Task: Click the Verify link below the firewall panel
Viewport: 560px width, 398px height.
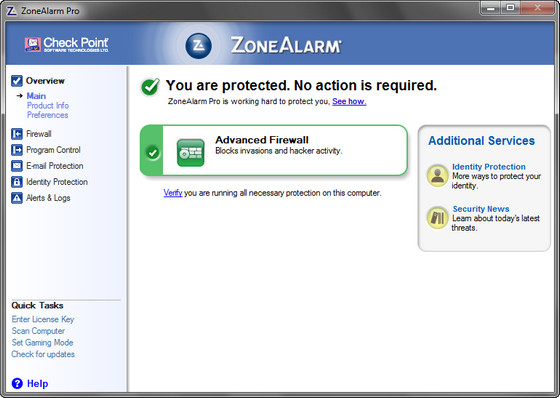Action: 173,193
